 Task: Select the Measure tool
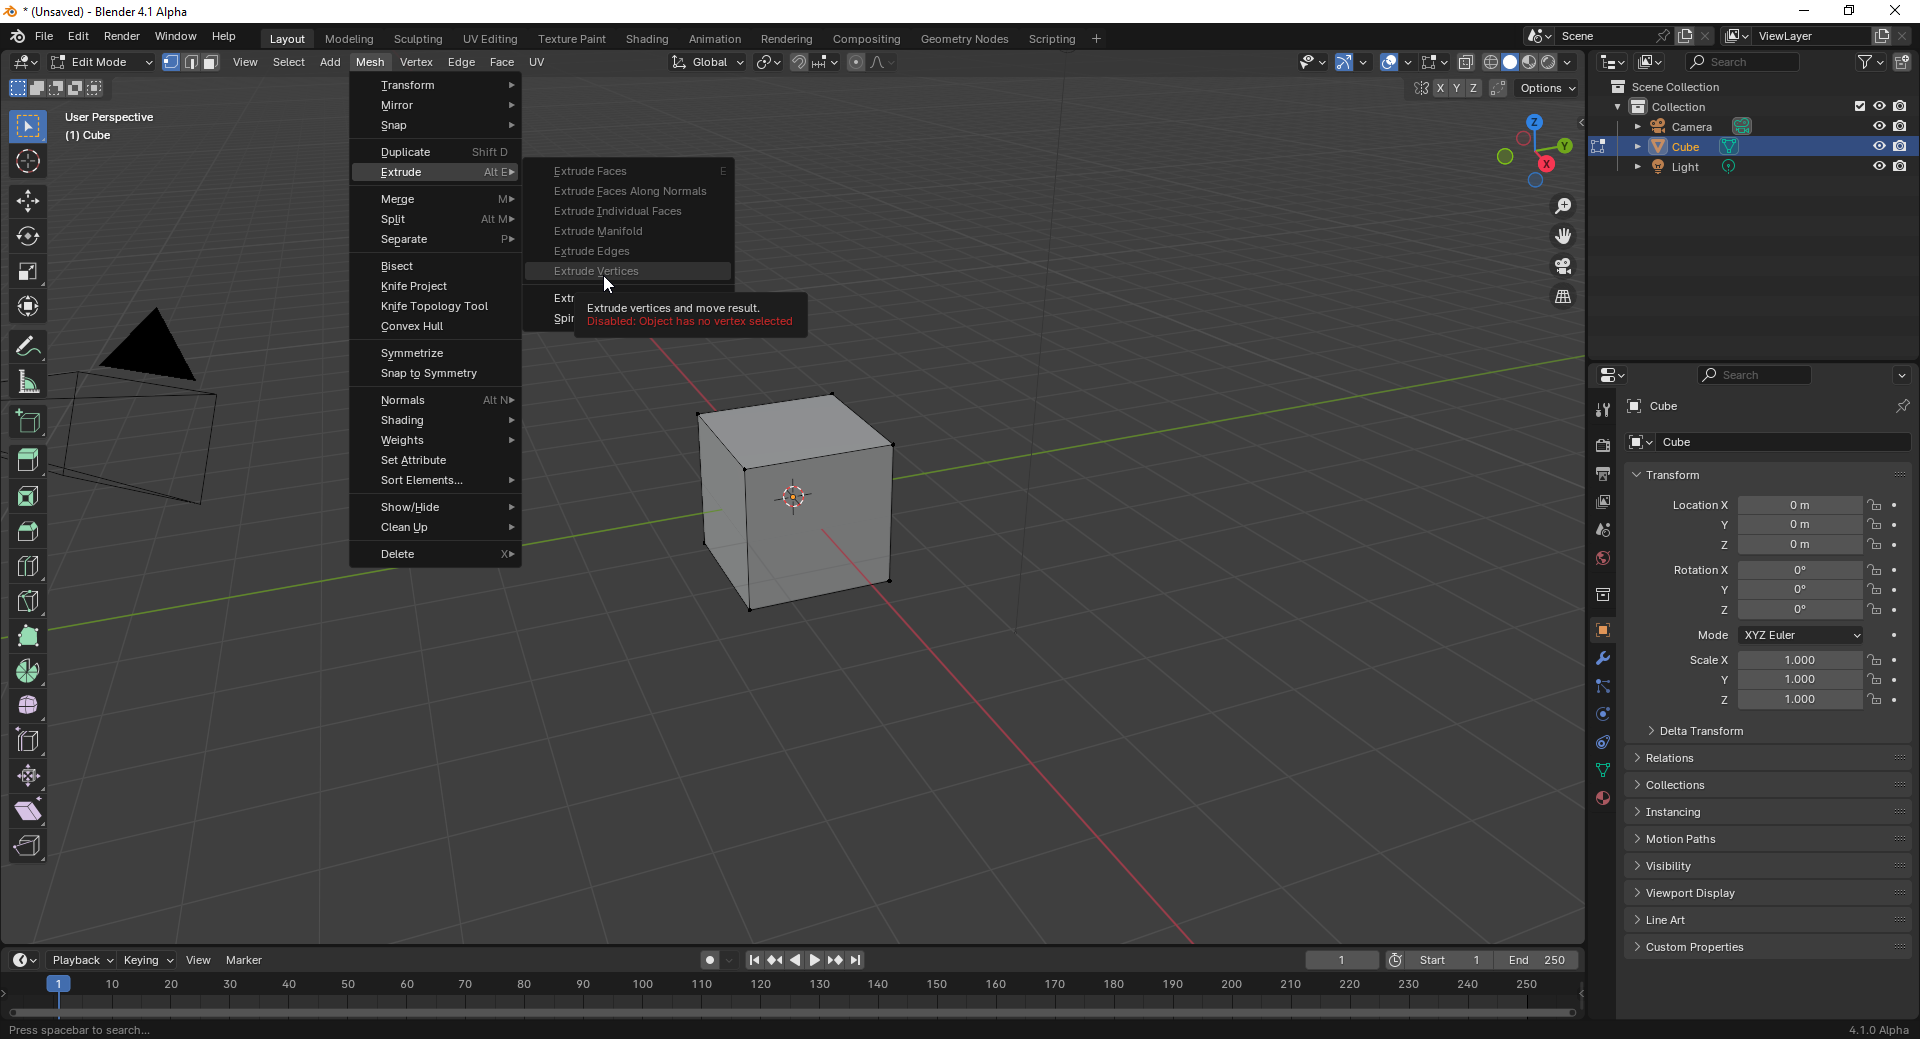(28, 382)
